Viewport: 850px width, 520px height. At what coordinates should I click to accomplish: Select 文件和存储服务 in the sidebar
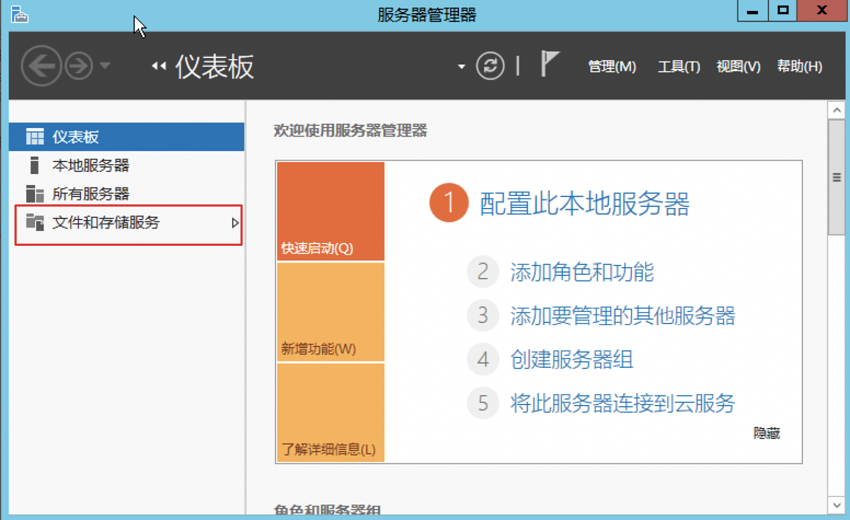click(128, 224)
